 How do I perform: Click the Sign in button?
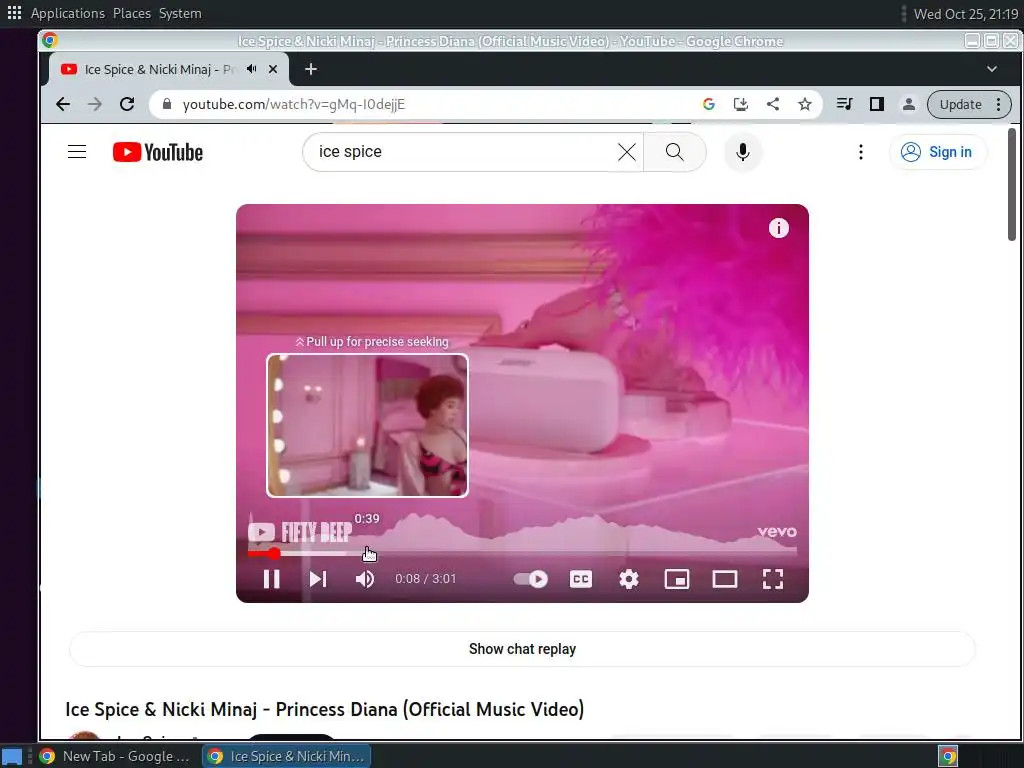pyautogui.click(x=938, y=152)
